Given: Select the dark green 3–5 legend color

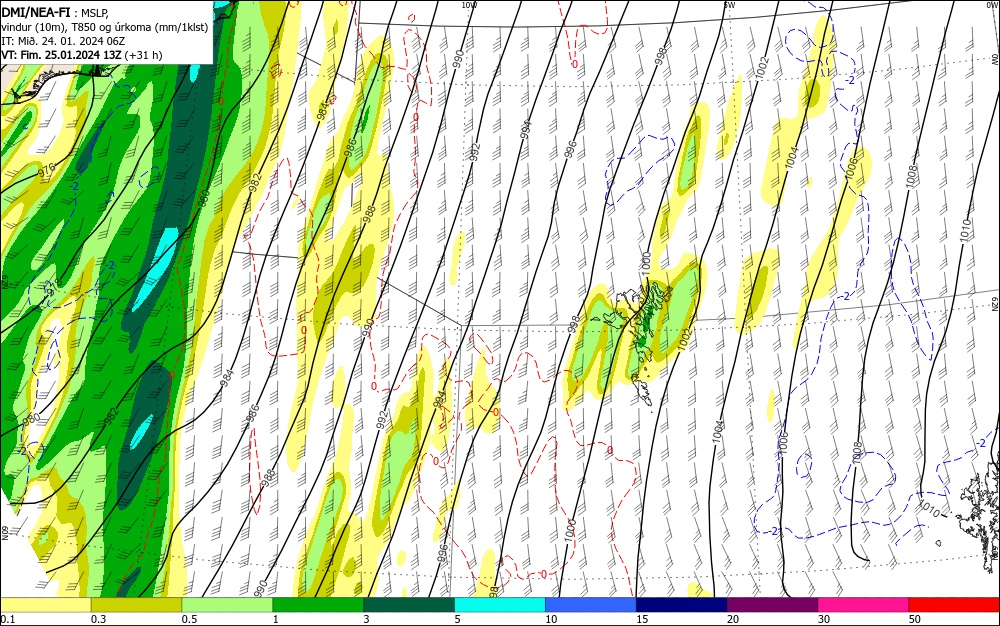Looking at the screenshot, I should coord(409,605).
